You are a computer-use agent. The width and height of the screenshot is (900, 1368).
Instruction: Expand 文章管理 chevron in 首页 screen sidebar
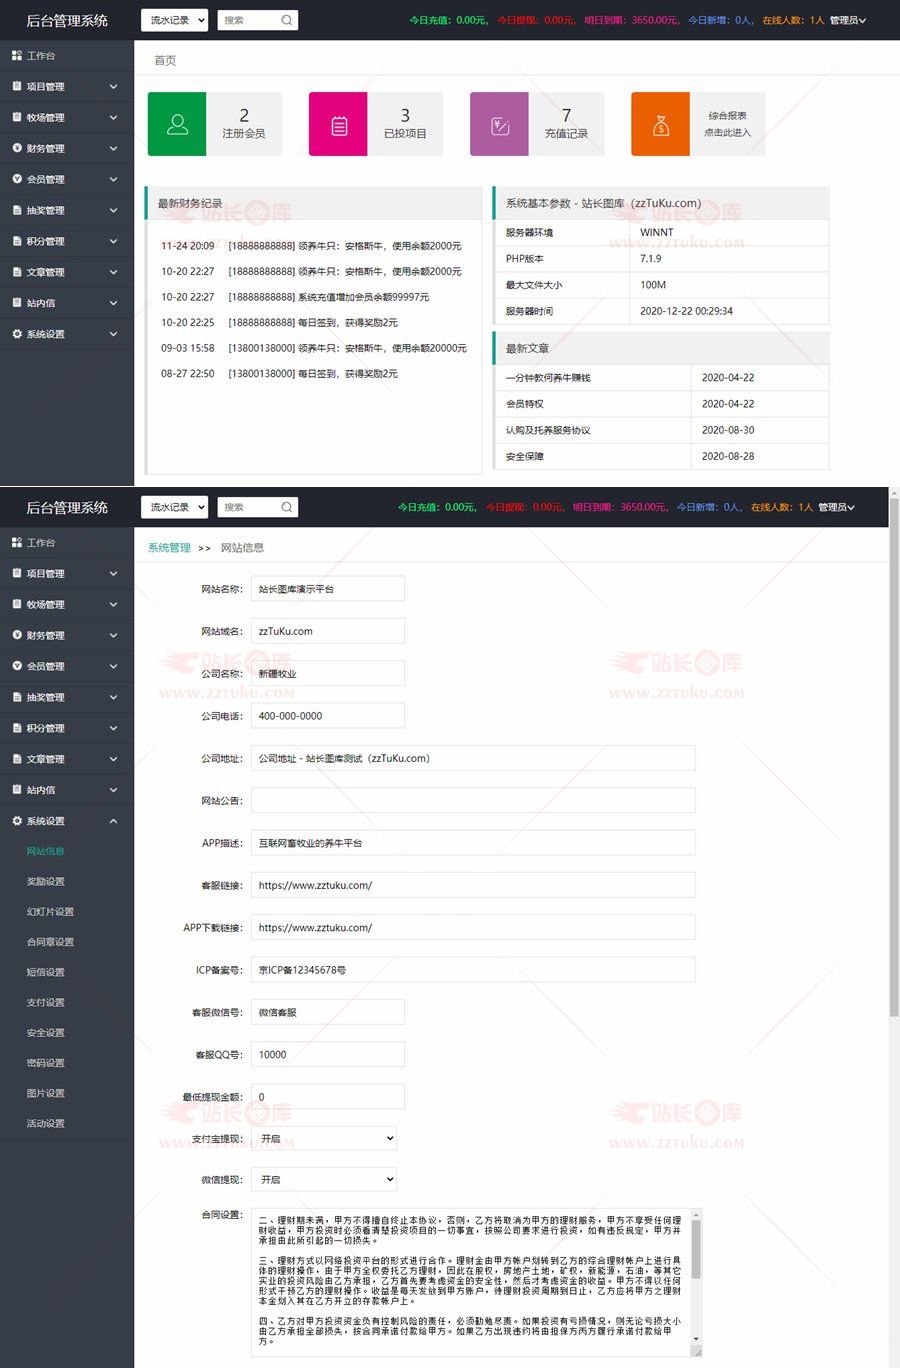click(113, 272)
